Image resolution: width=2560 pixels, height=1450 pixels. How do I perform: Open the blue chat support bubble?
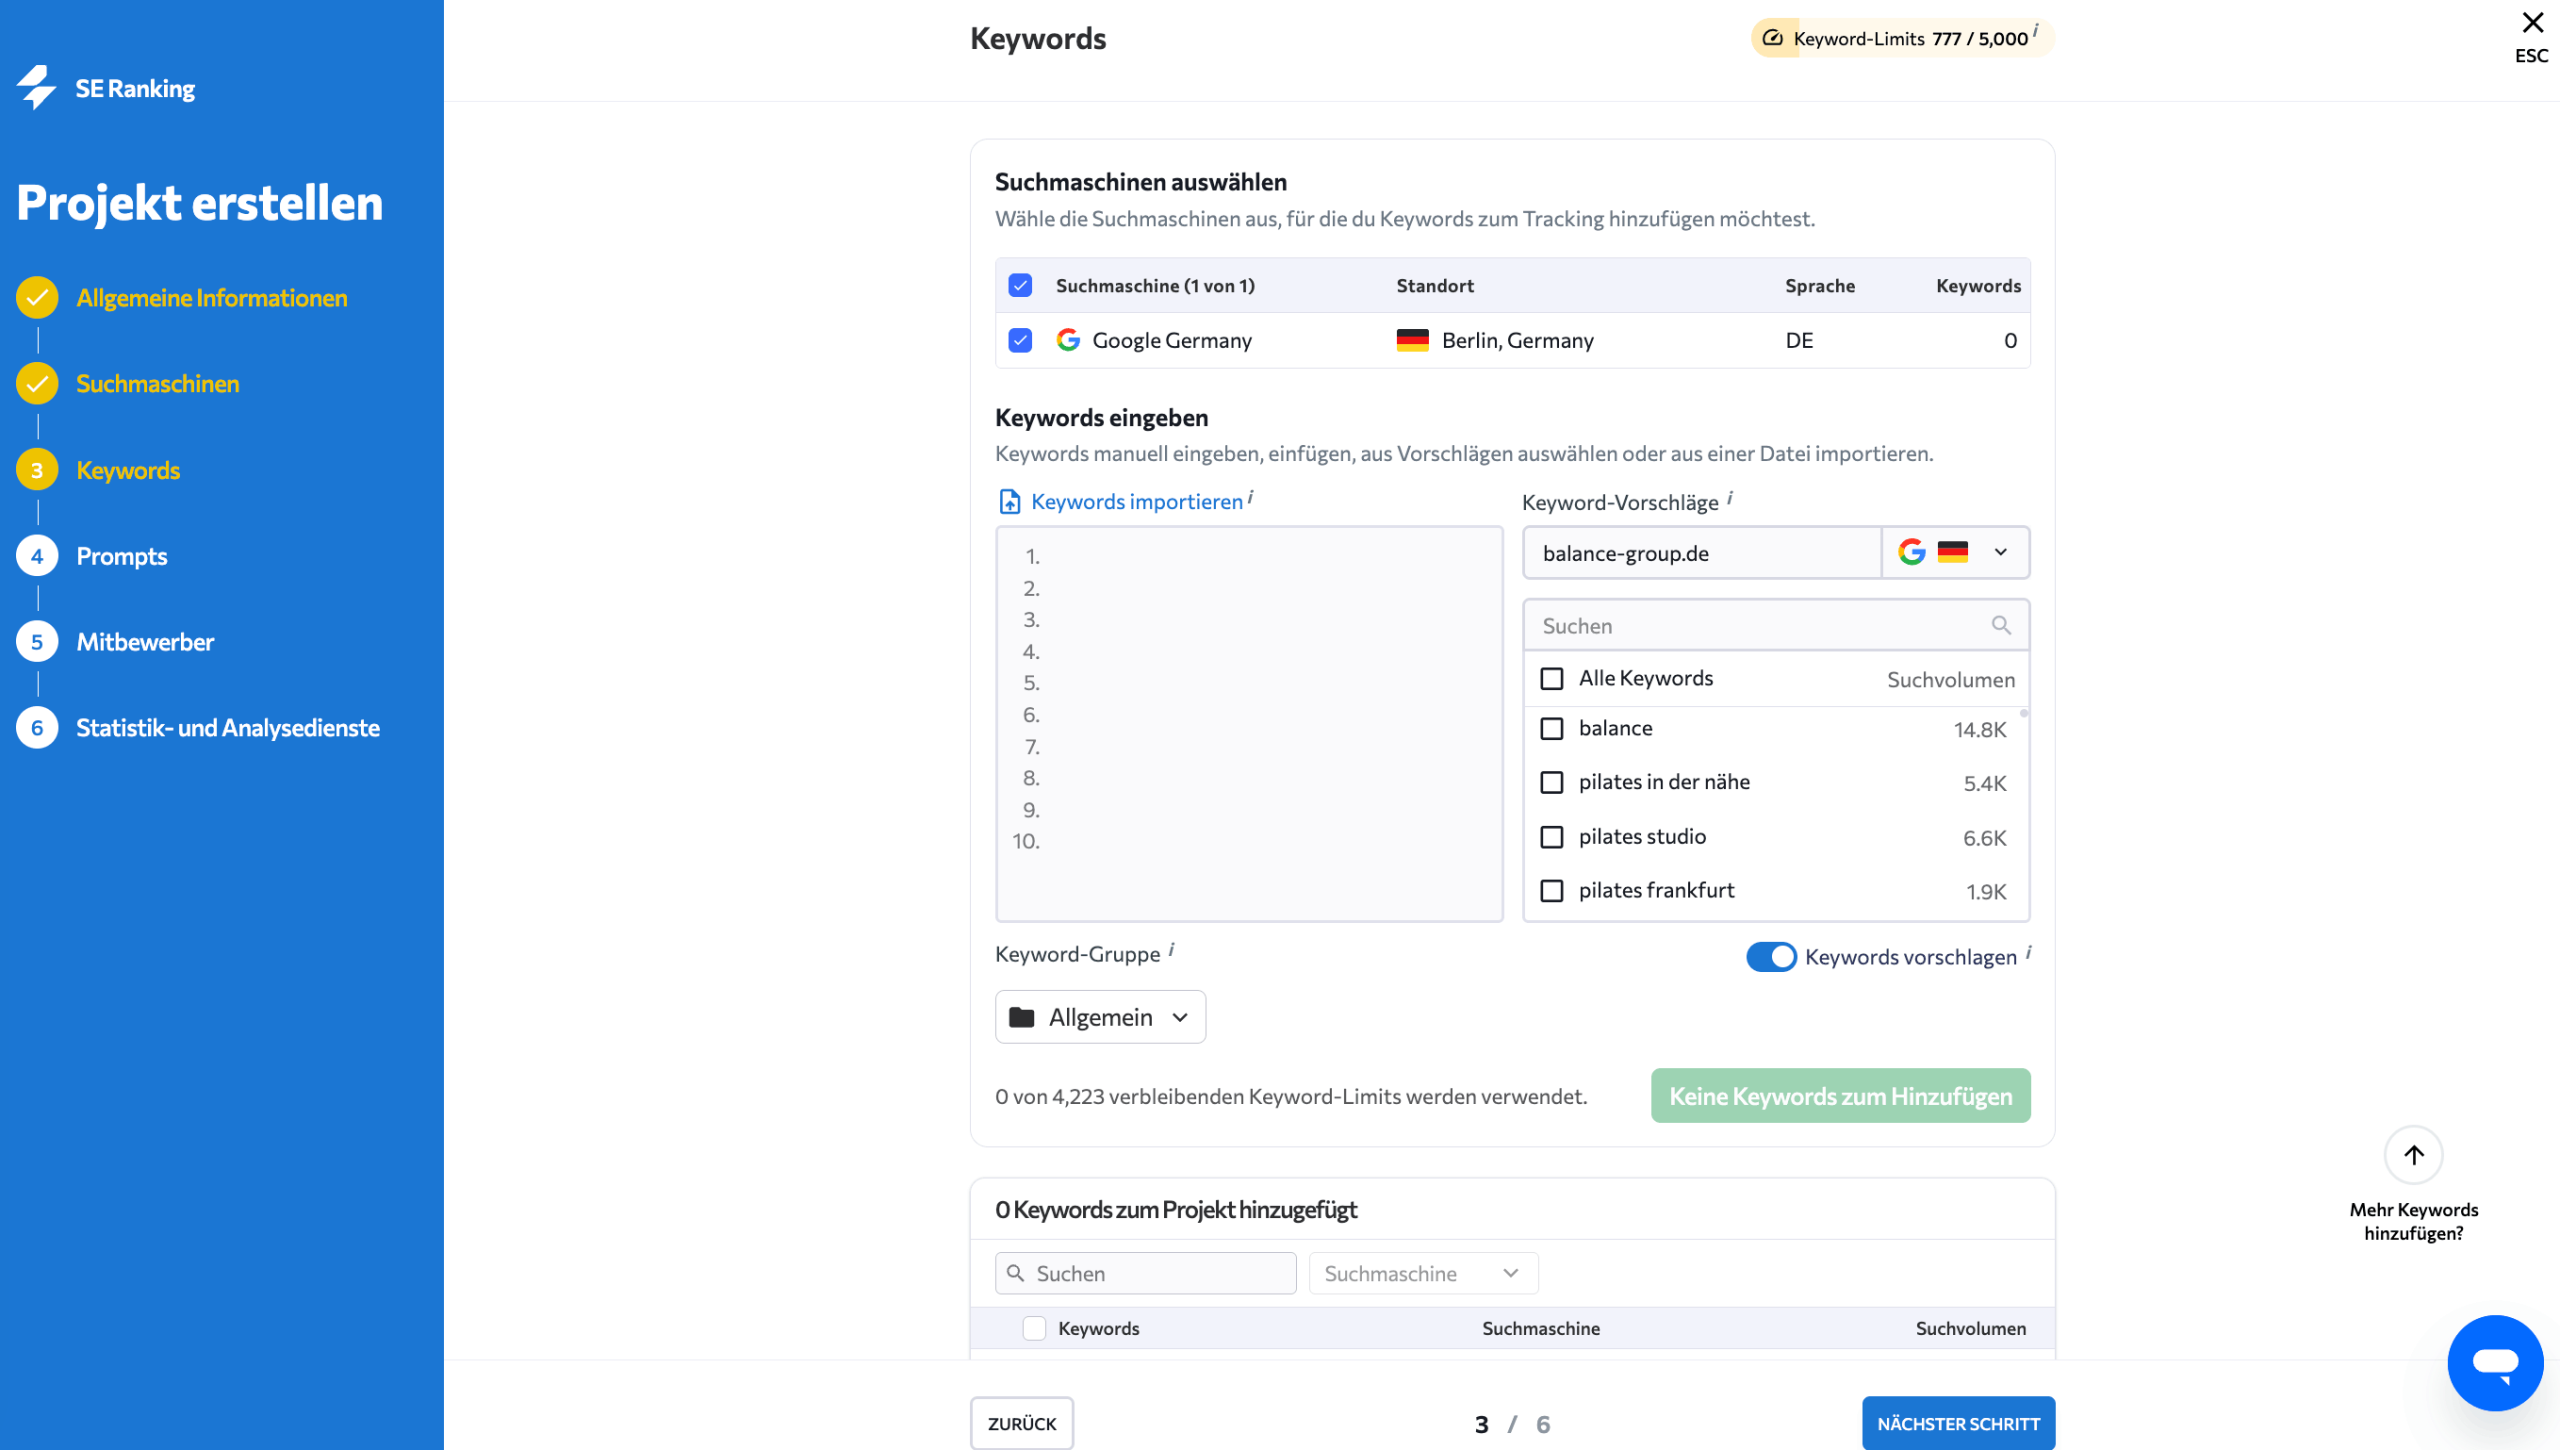pos(2495,1363)
